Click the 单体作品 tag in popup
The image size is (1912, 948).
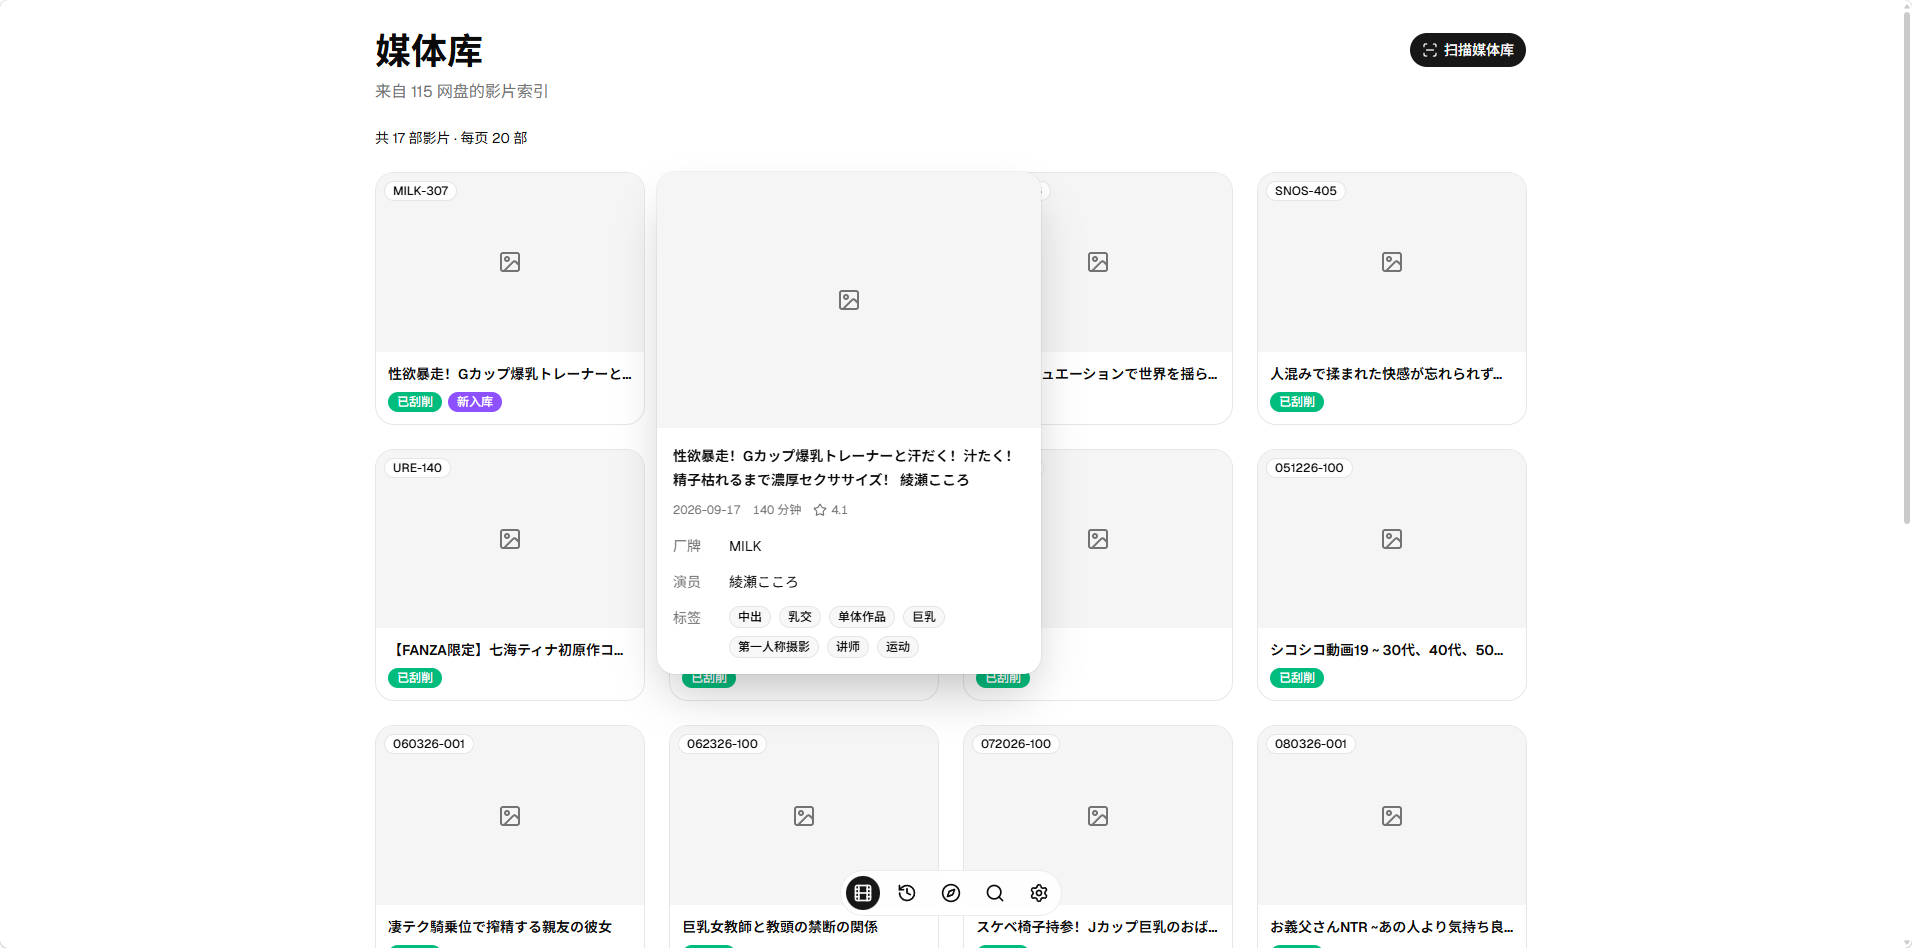tap(862, 617)
